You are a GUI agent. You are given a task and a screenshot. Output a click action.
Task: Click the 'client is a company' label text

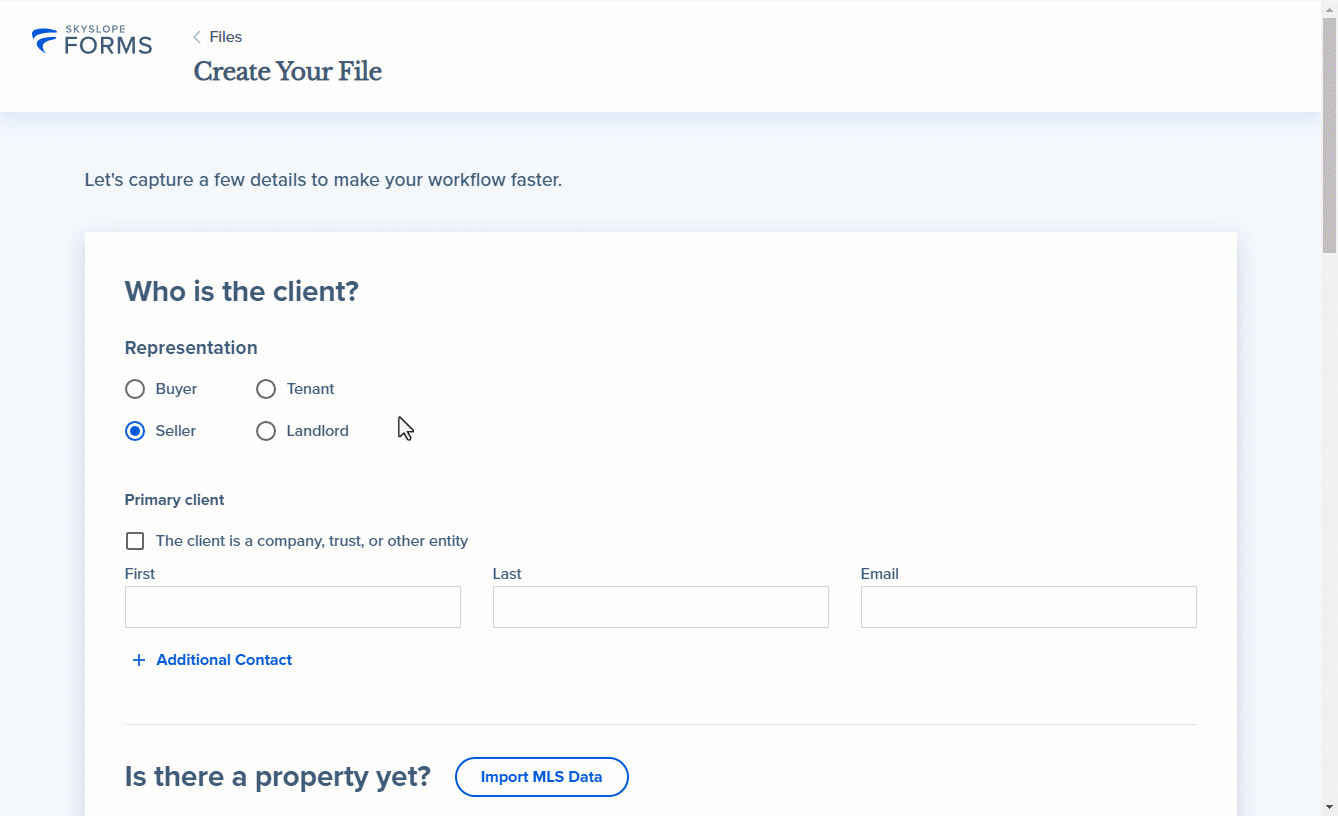coord(312,541)
